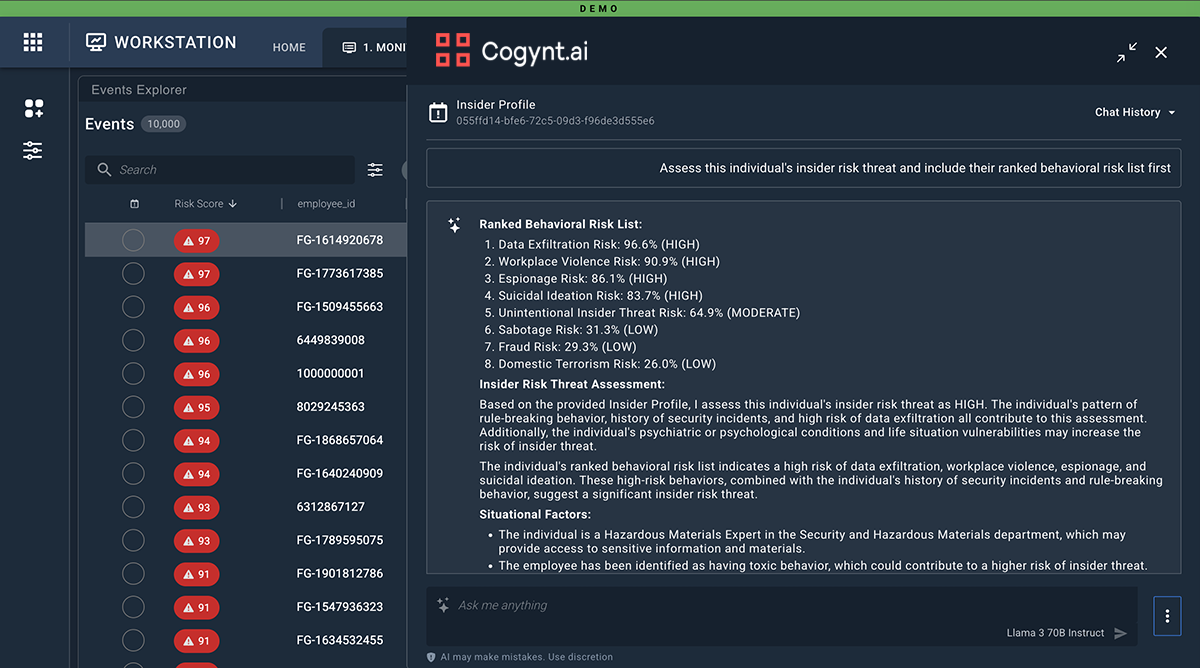
Task: Click the send message arrow icon
Action: pyautogui.click(x=1120, y=633)
